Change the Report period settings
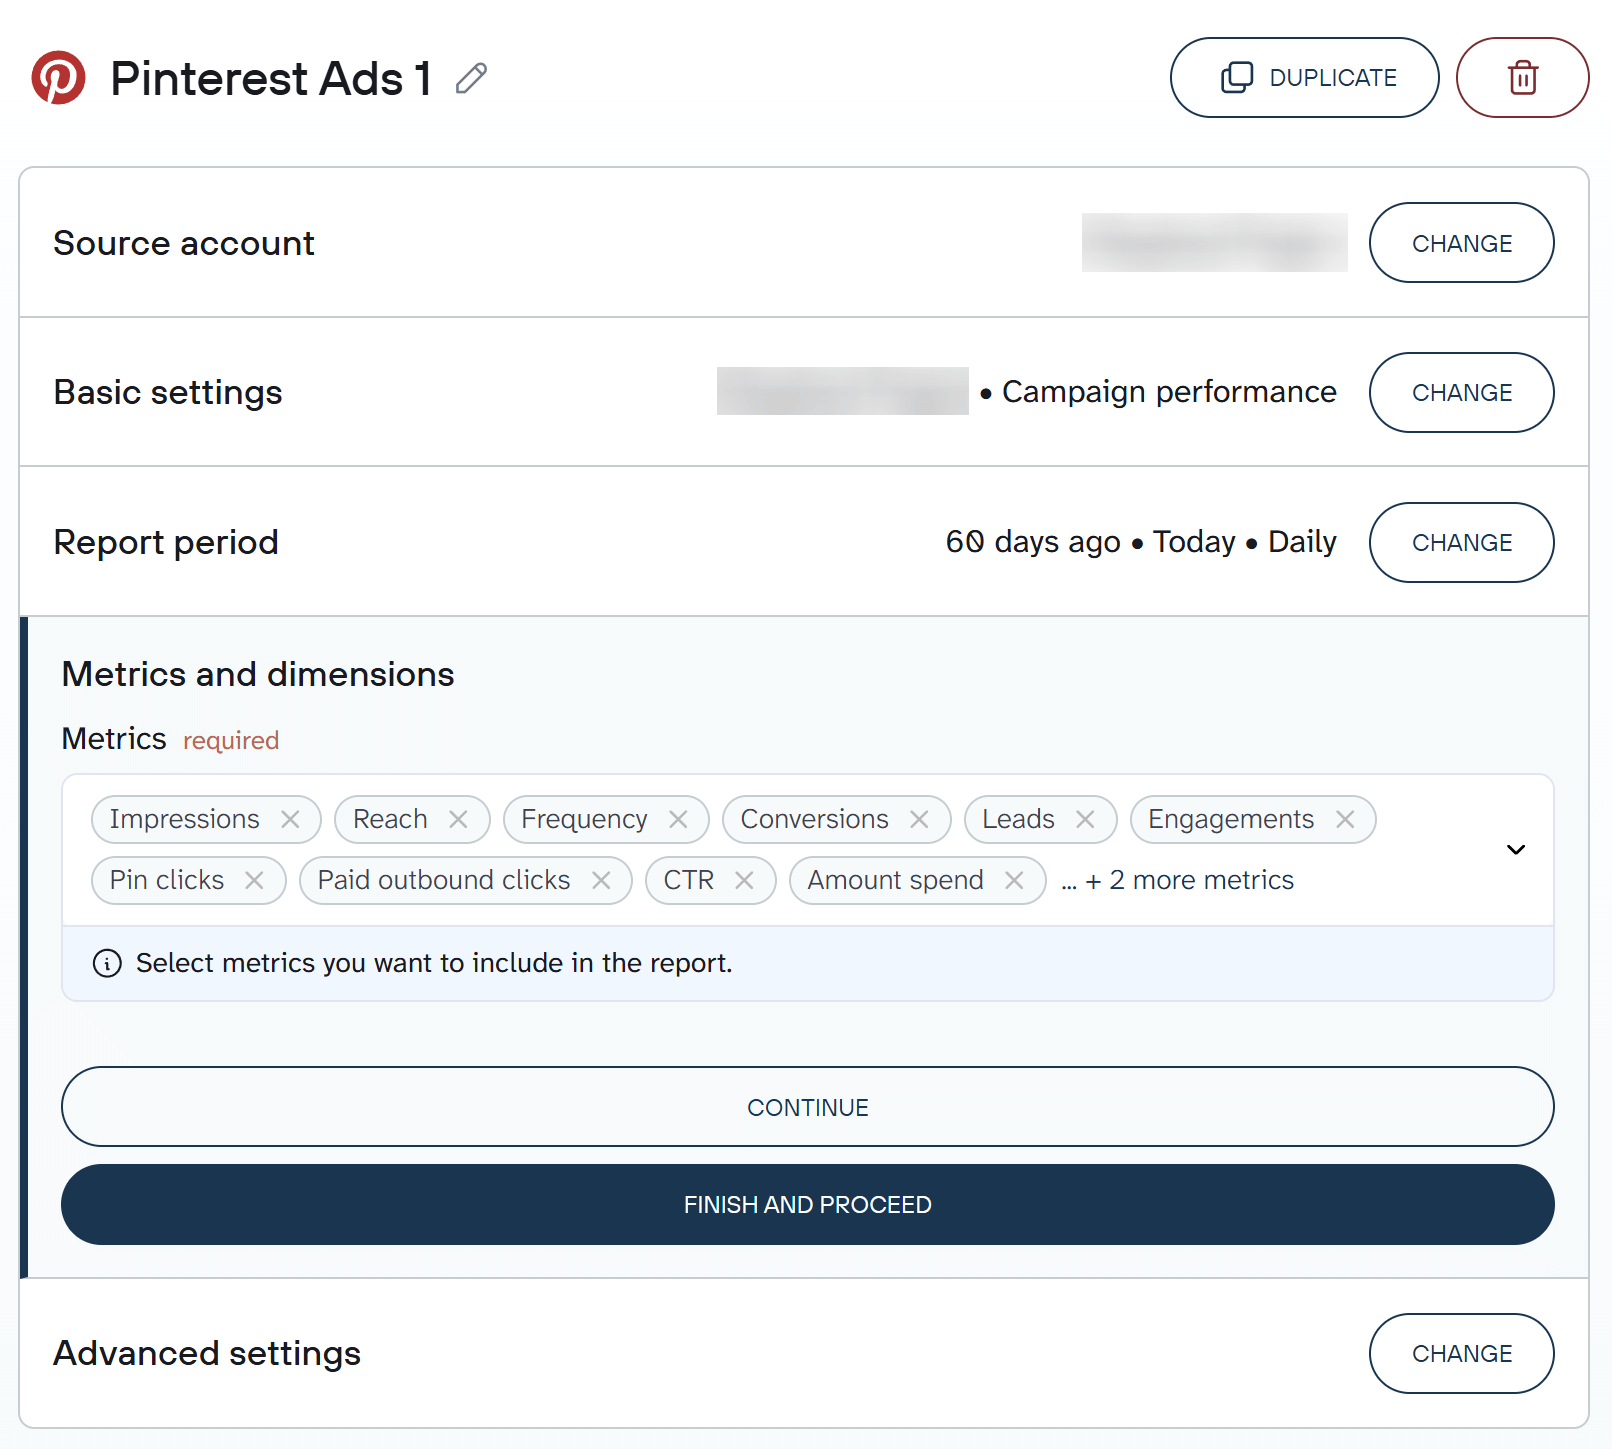This screenshot has height=1449, width=1612. 1461,542
